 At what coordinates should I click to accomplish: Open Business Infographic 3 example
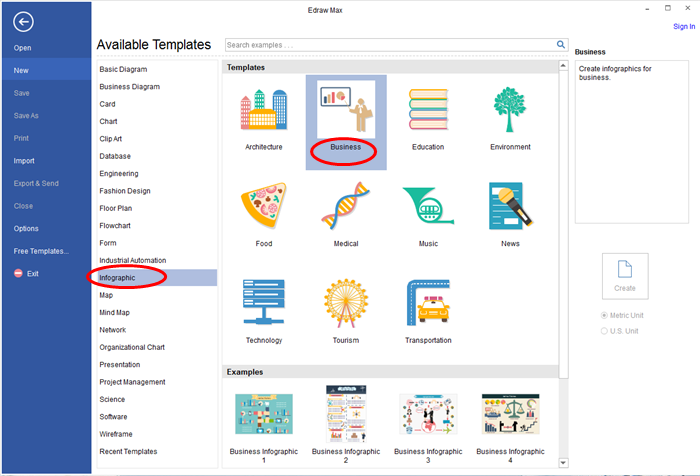pos(428,414)
